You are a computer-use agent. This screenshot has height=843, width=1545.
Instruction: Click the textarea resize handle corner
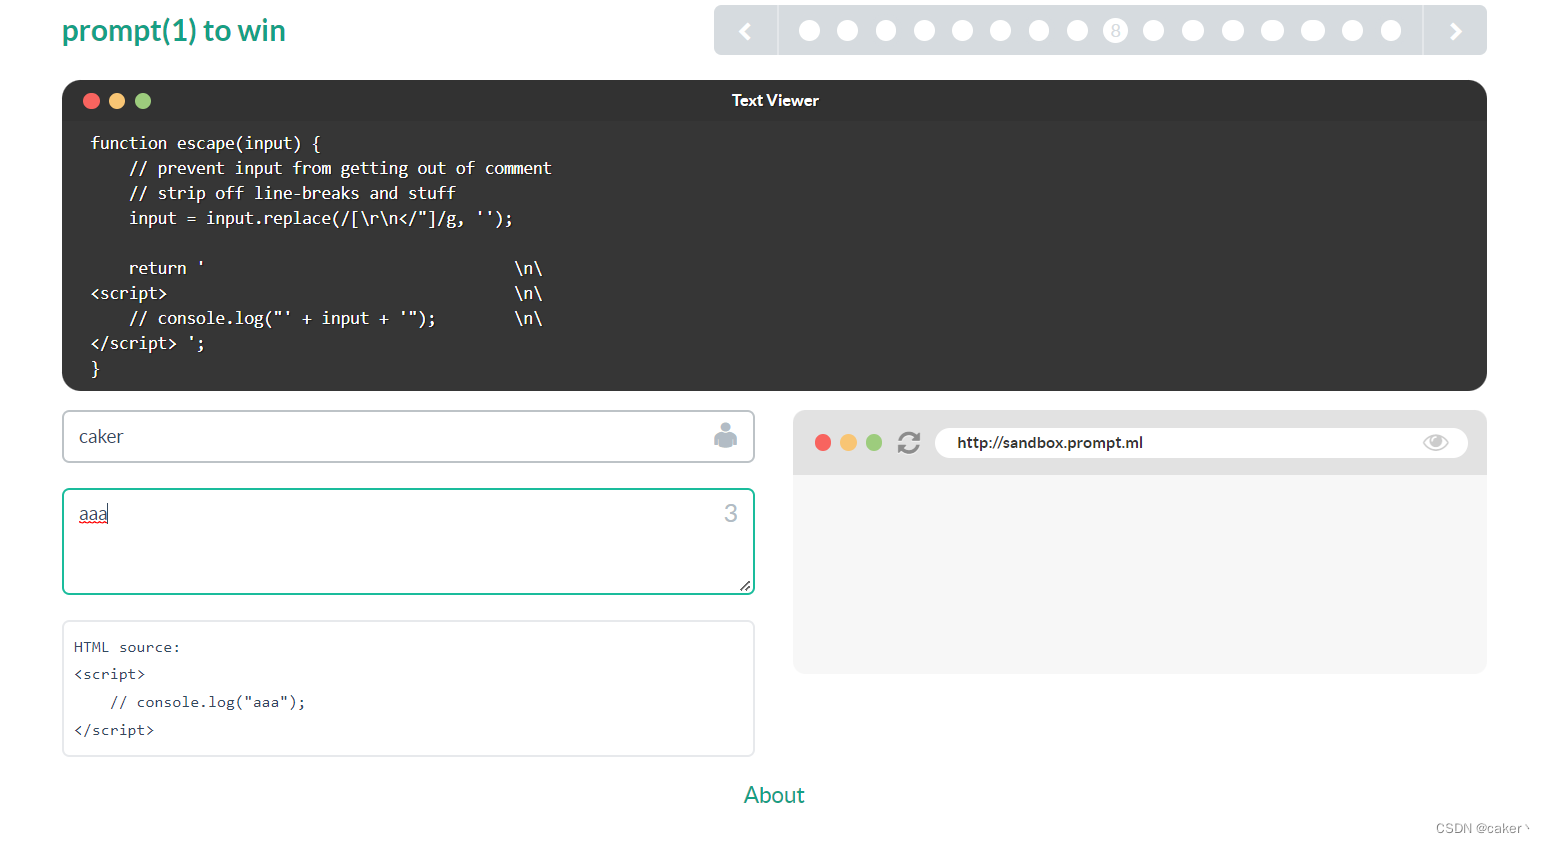point(745,586)
